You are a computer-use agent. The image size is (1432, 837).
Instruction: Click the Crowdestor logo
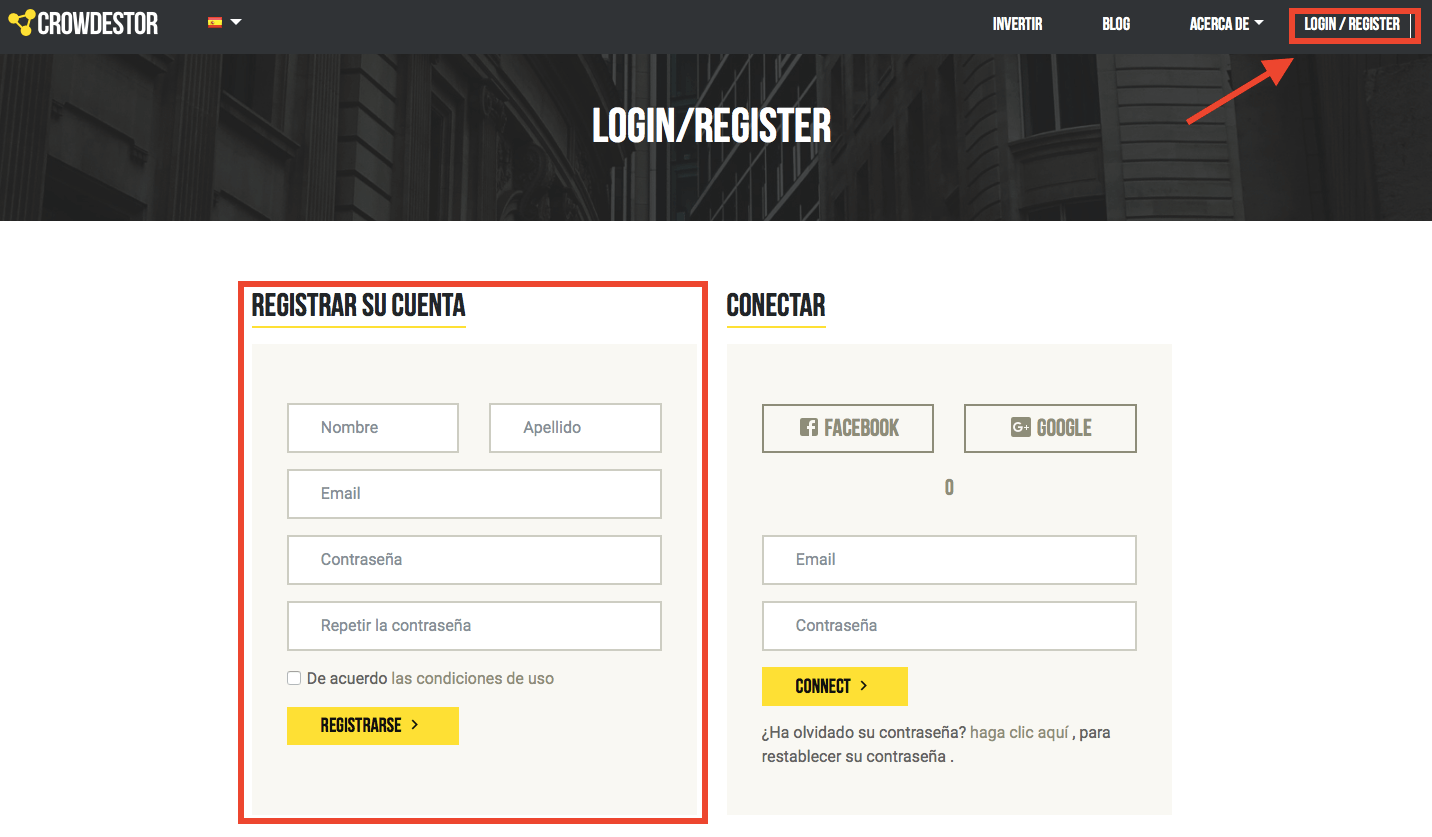coord(83,22)
